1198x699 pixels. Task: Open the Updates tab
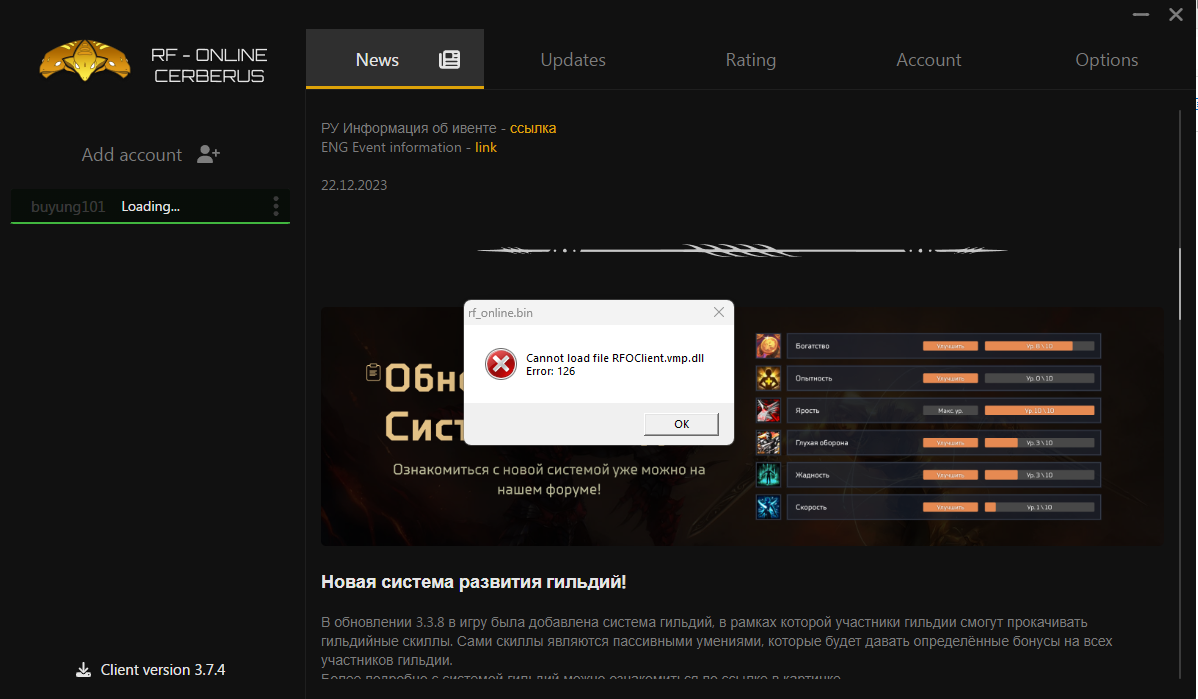click(x=573, y=60)
